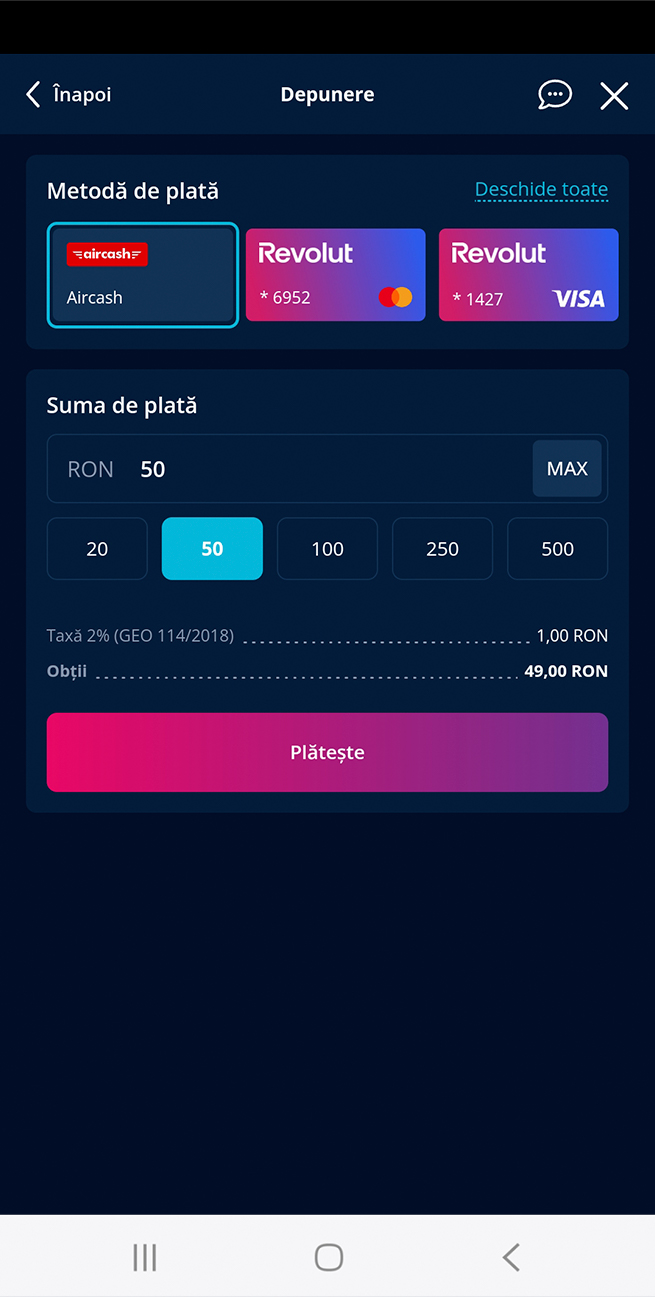The width and height of the screenshot is (655, 1297).
Task: Expand all methods via Deschide toate
Action: point(541,190)
